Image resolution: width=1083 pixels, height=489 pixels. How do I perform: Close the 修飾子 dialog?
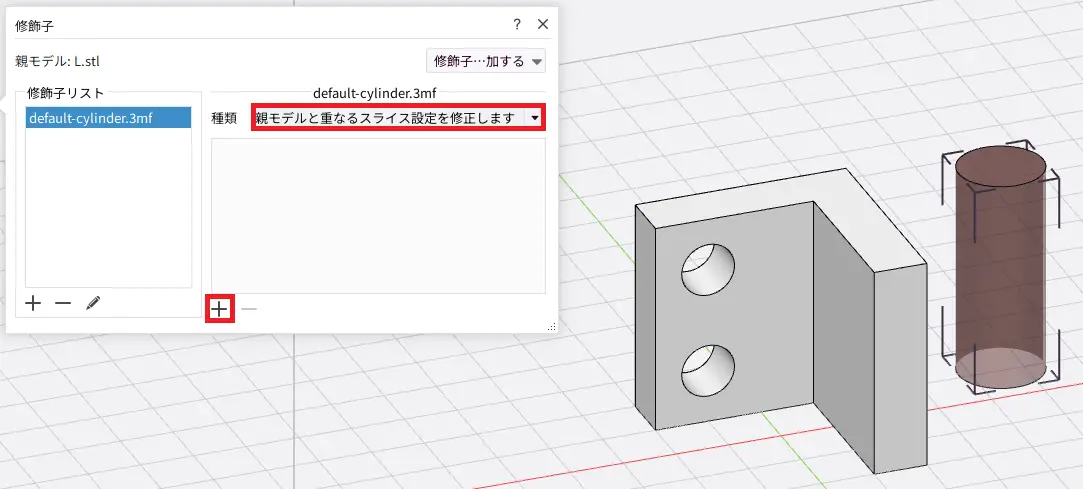coord(543,24)
